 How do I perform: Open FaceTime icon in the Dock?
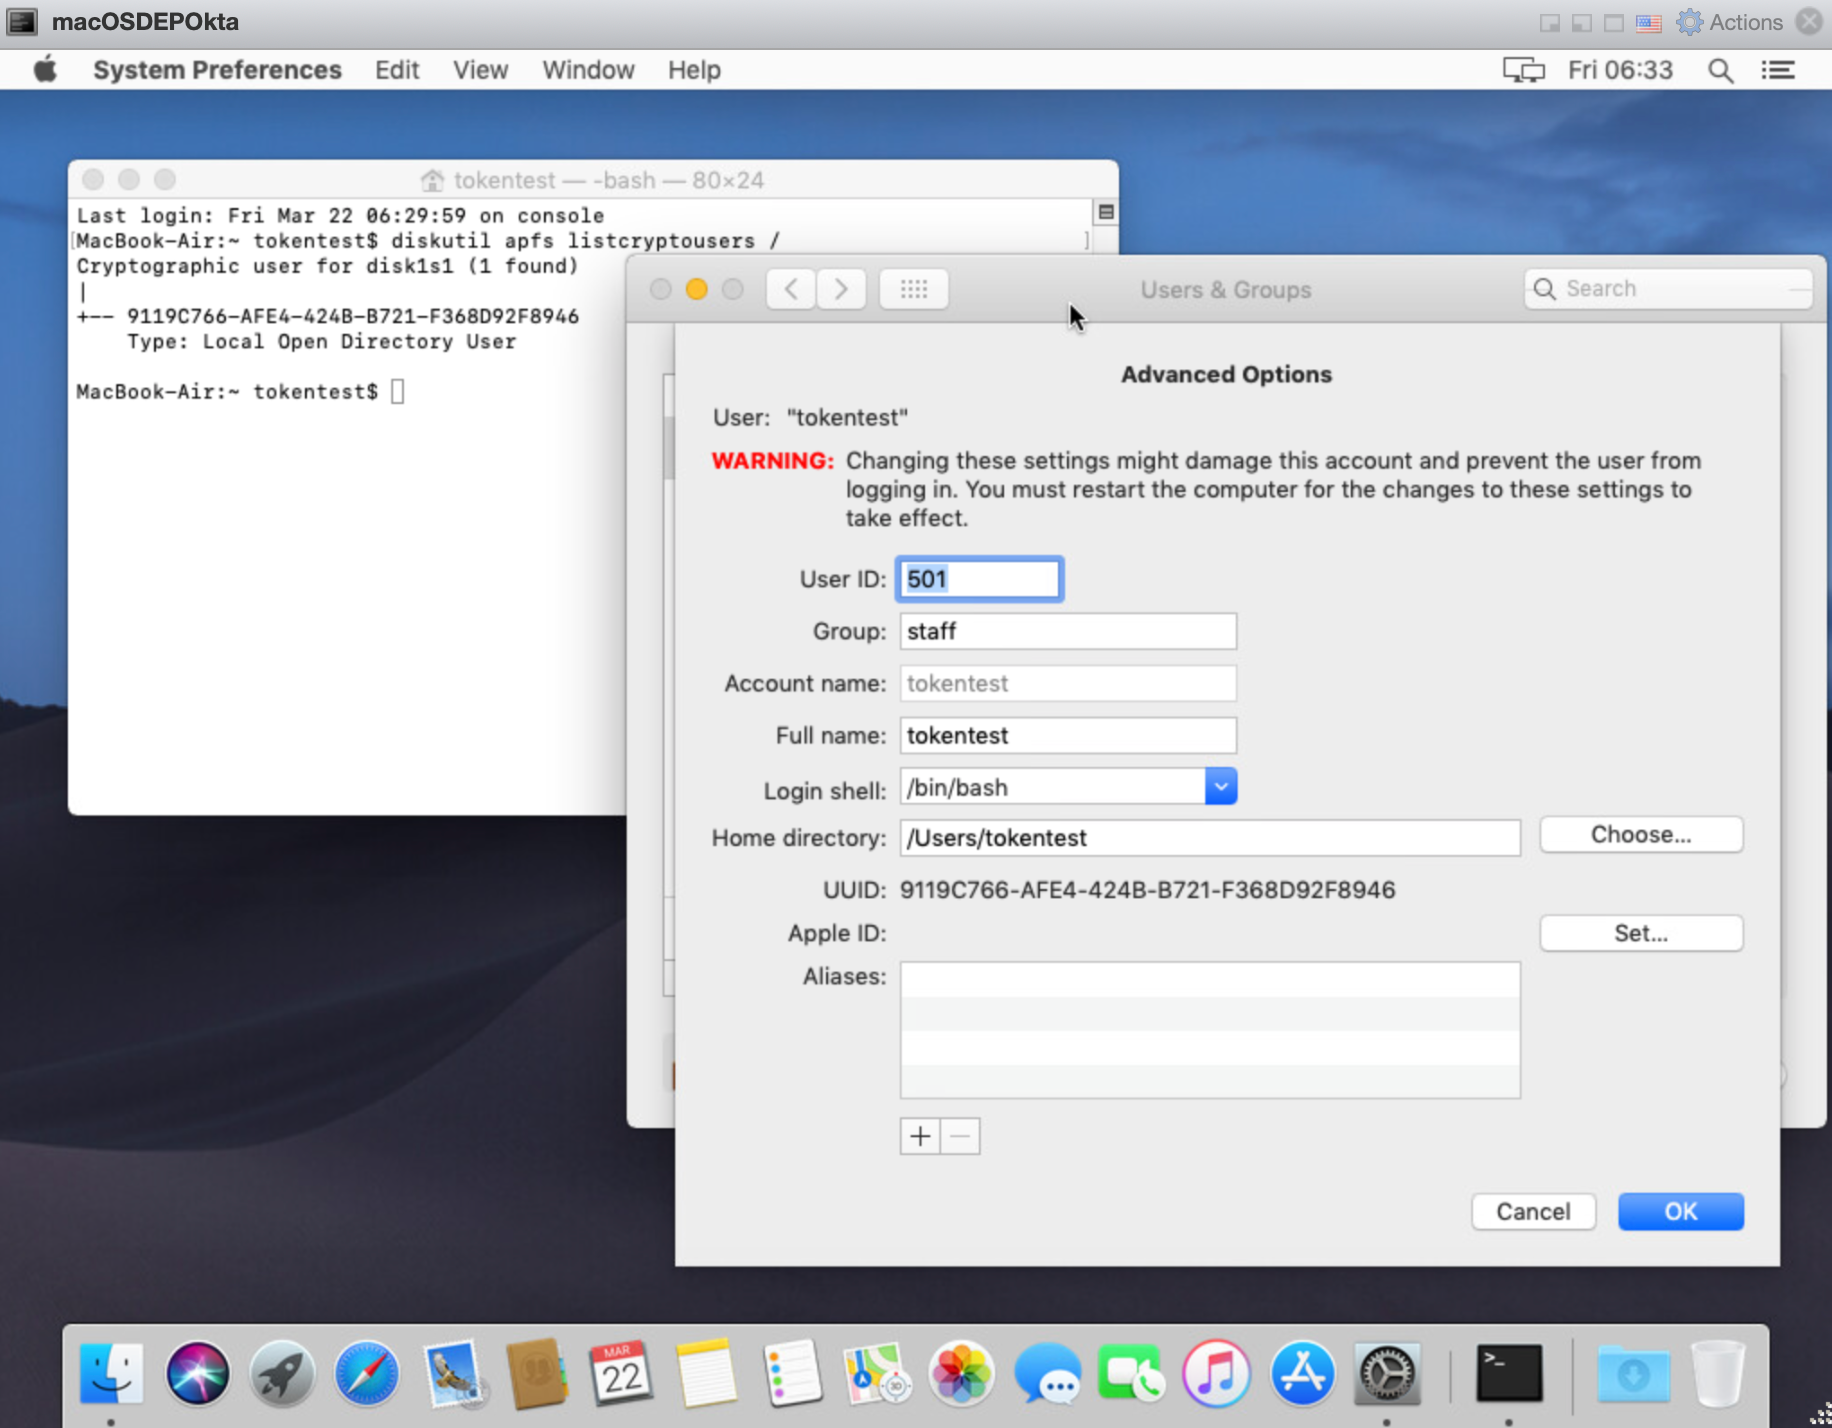(x=1131, y=1373)
